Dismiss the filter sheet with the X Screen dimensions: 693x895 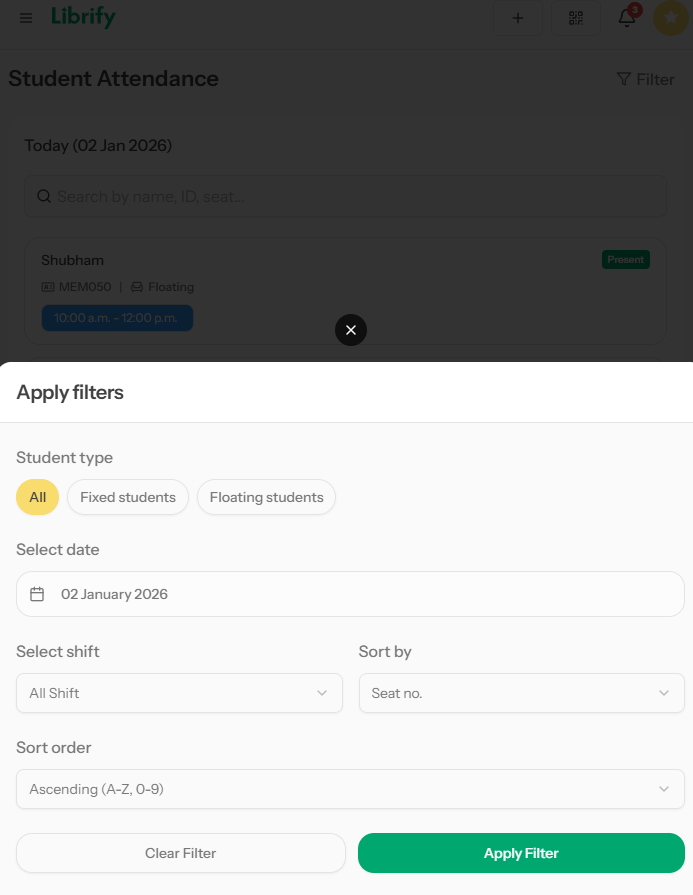coord(350,329)
